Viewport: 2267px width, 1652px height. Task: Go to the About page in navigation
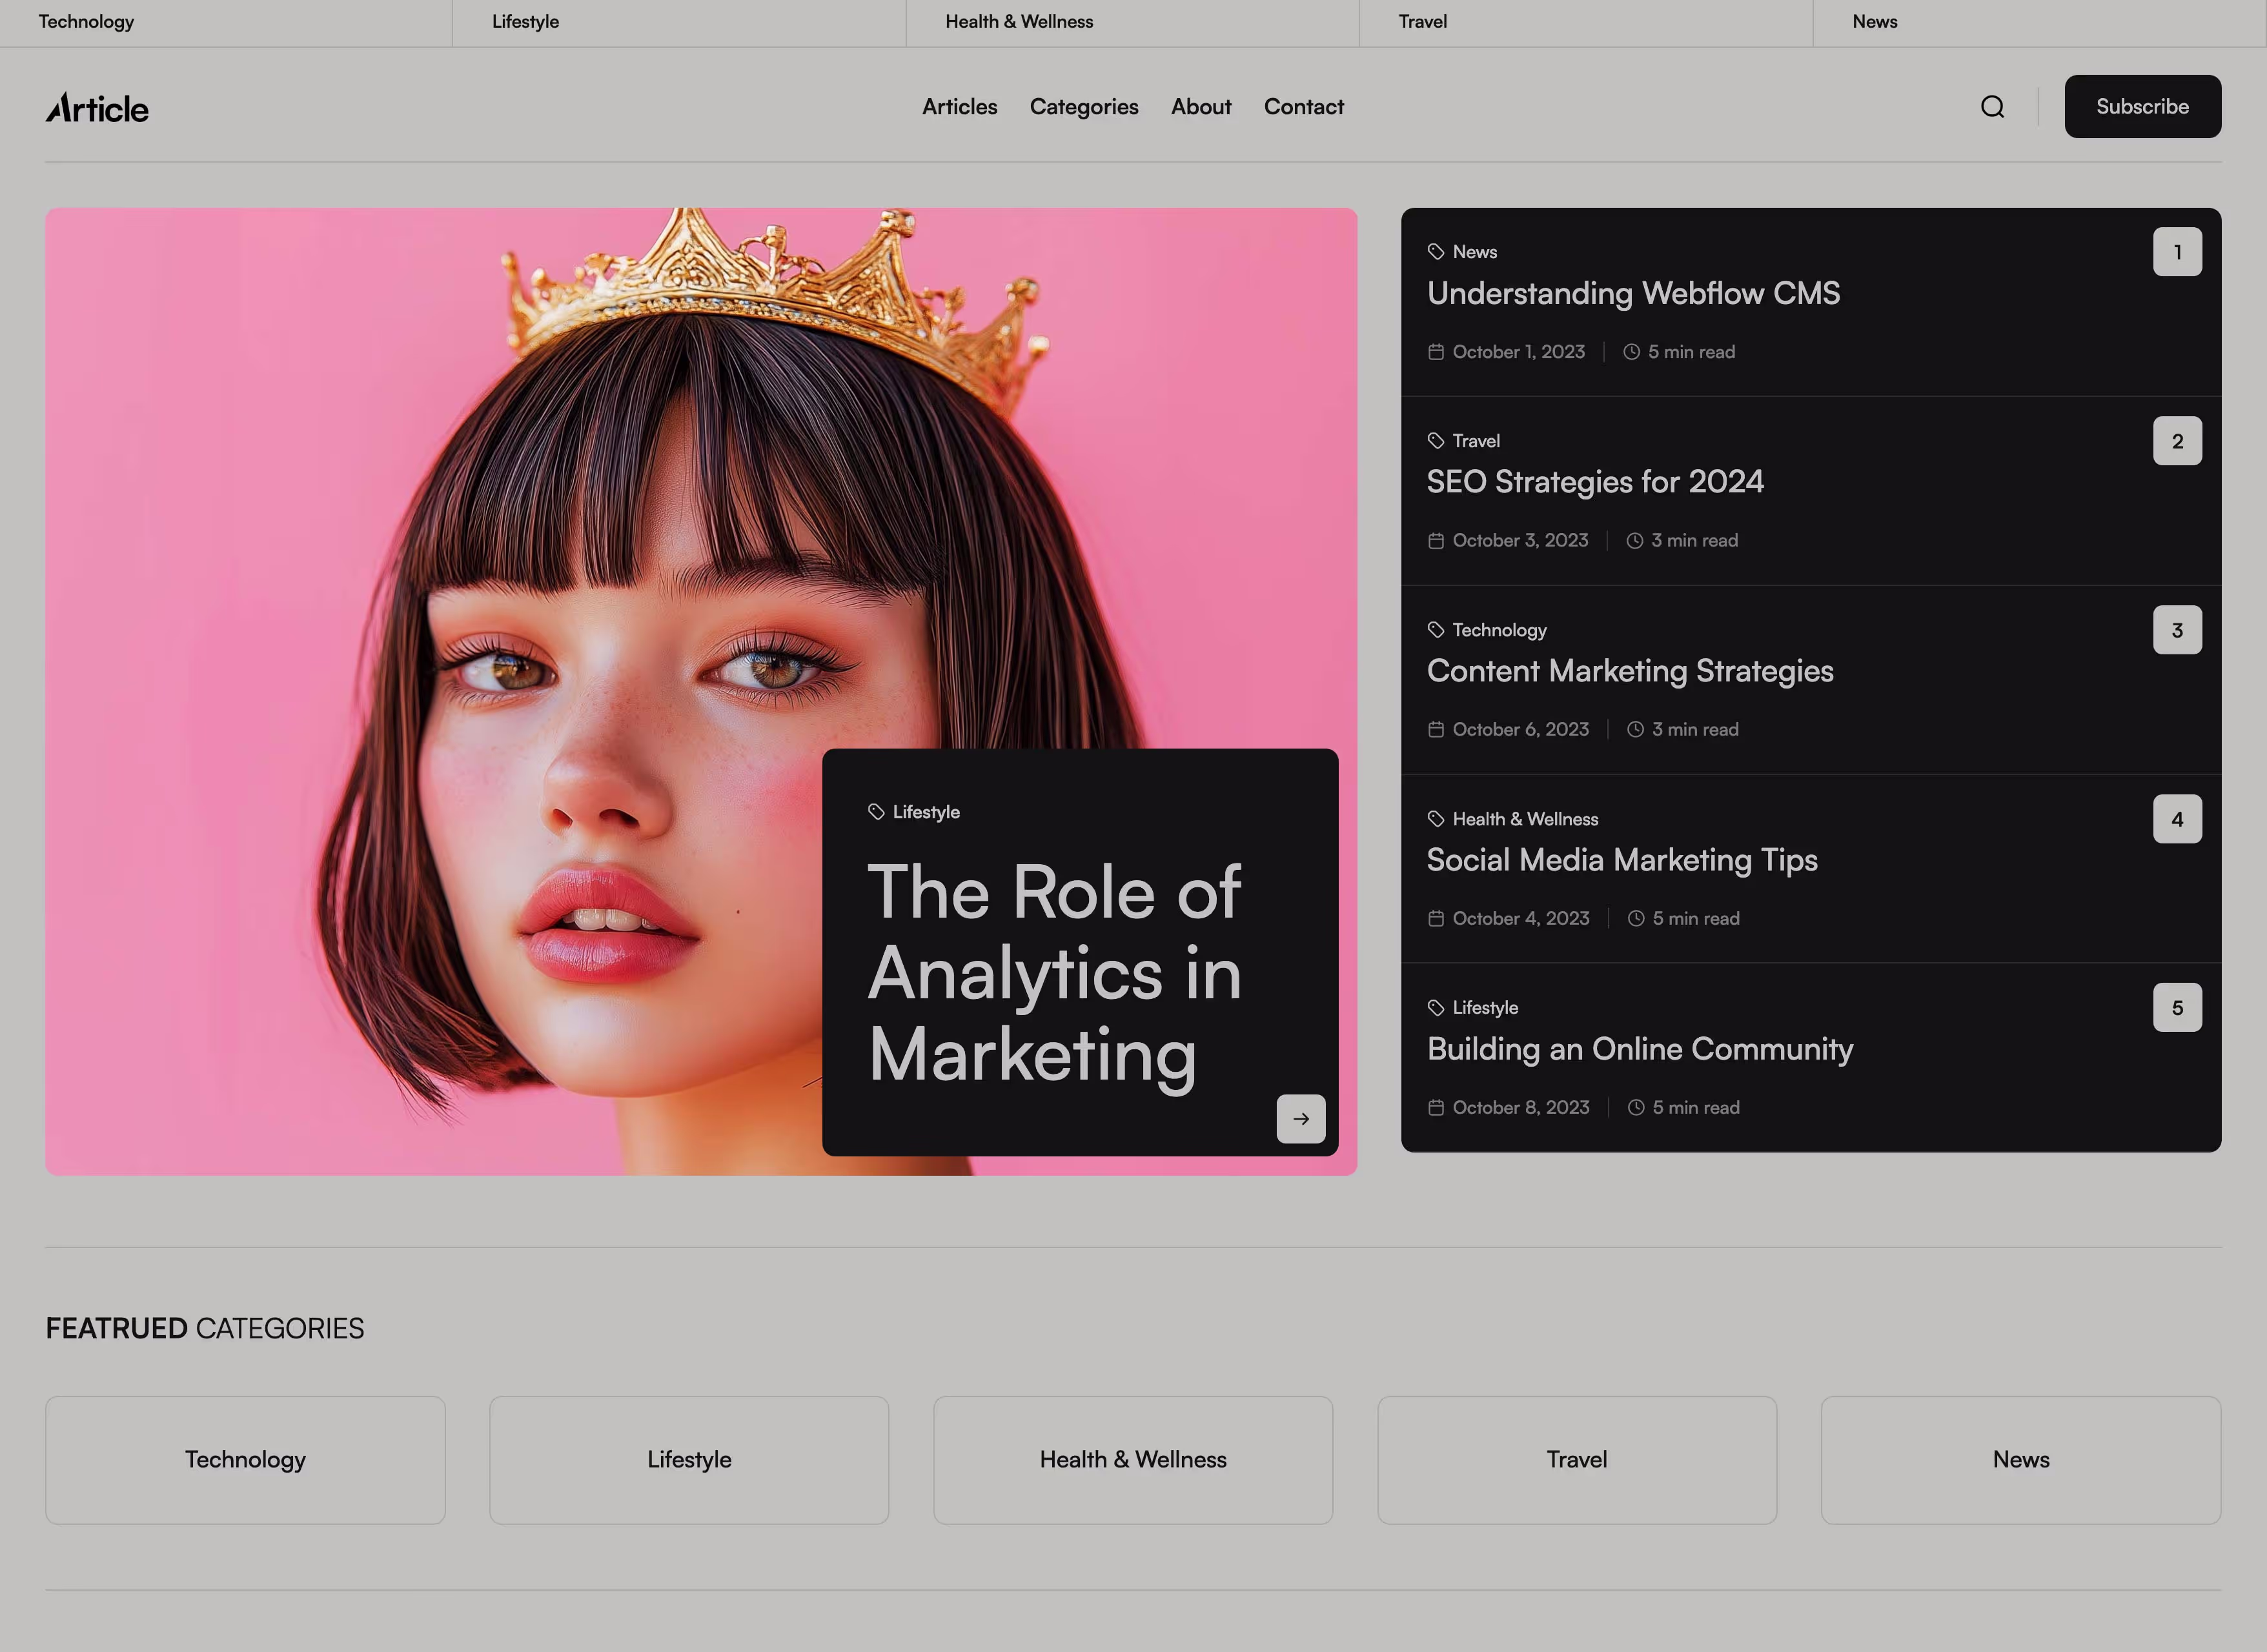tap(1201, 107)
